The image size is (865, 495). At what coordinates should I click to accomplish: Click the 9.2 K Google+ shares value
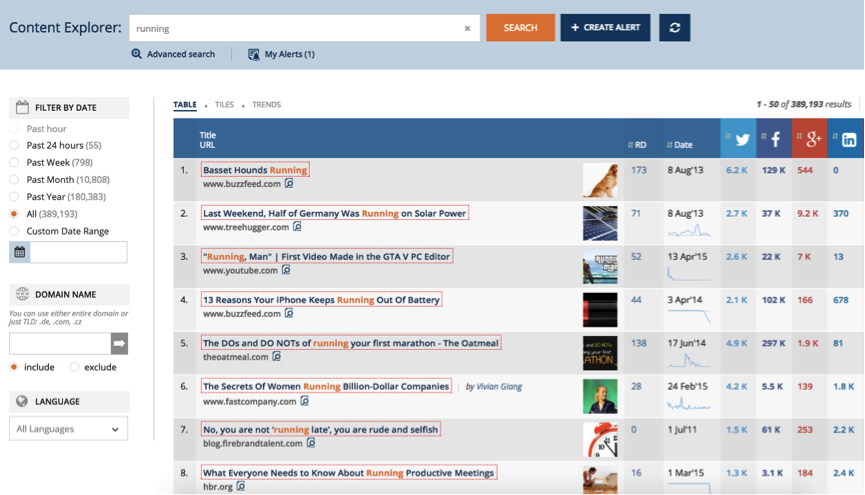pyautogui.click(x=808, y=213)
